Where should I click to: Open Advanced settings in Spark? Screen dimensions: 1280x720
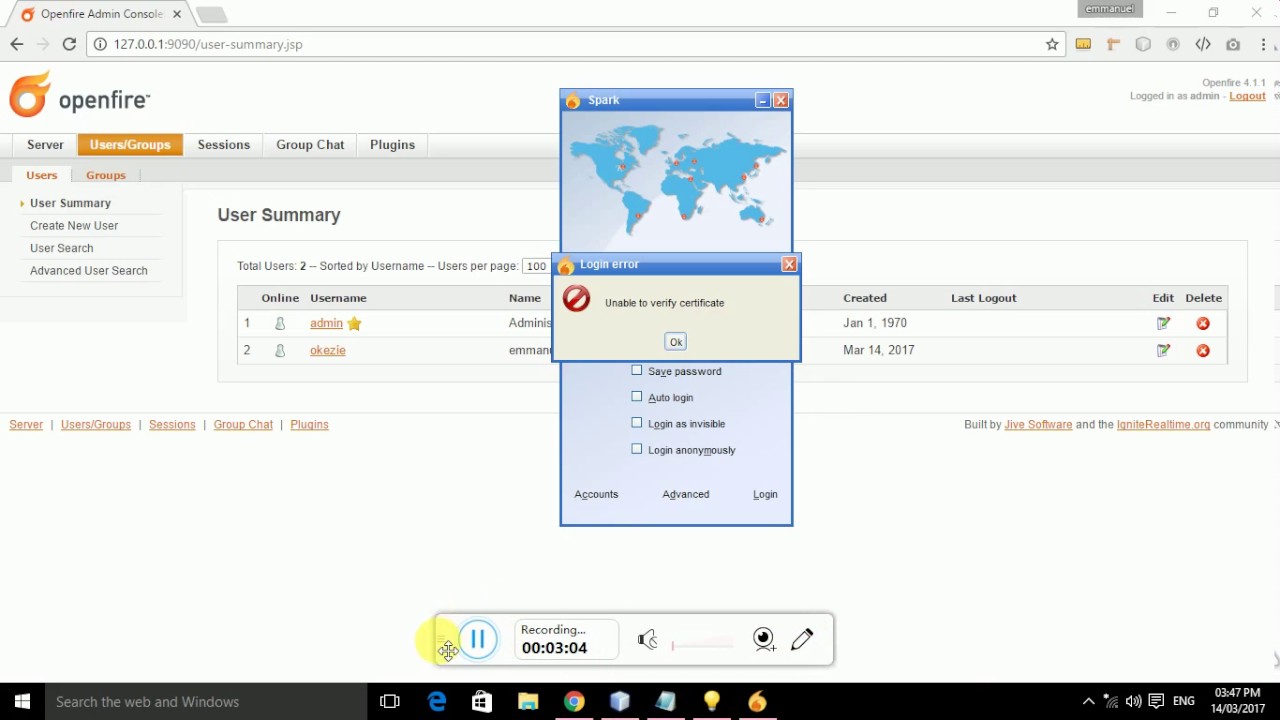(x=686, y=494)
